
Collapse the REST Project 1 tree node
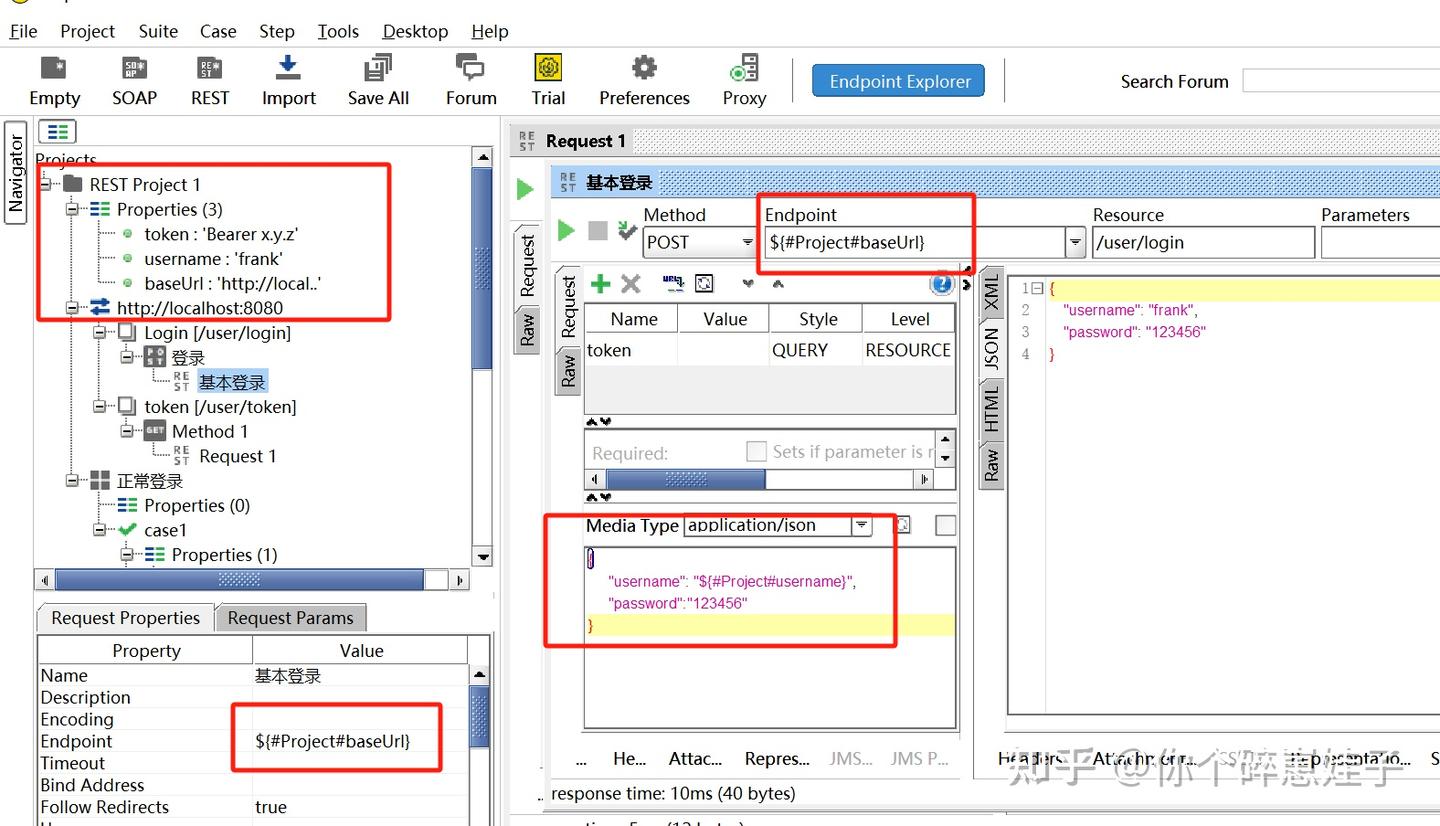(46, 185)
